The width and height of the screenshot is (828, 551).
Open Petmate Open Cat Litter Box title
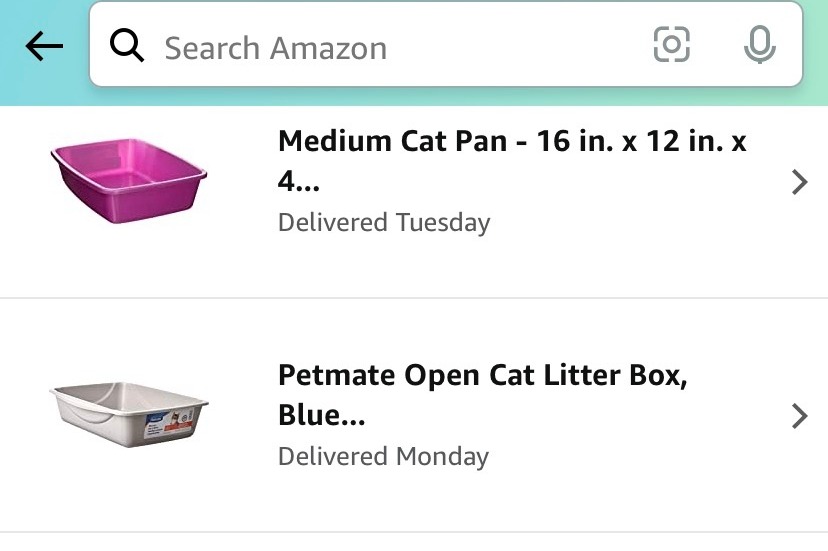(483, 376)
